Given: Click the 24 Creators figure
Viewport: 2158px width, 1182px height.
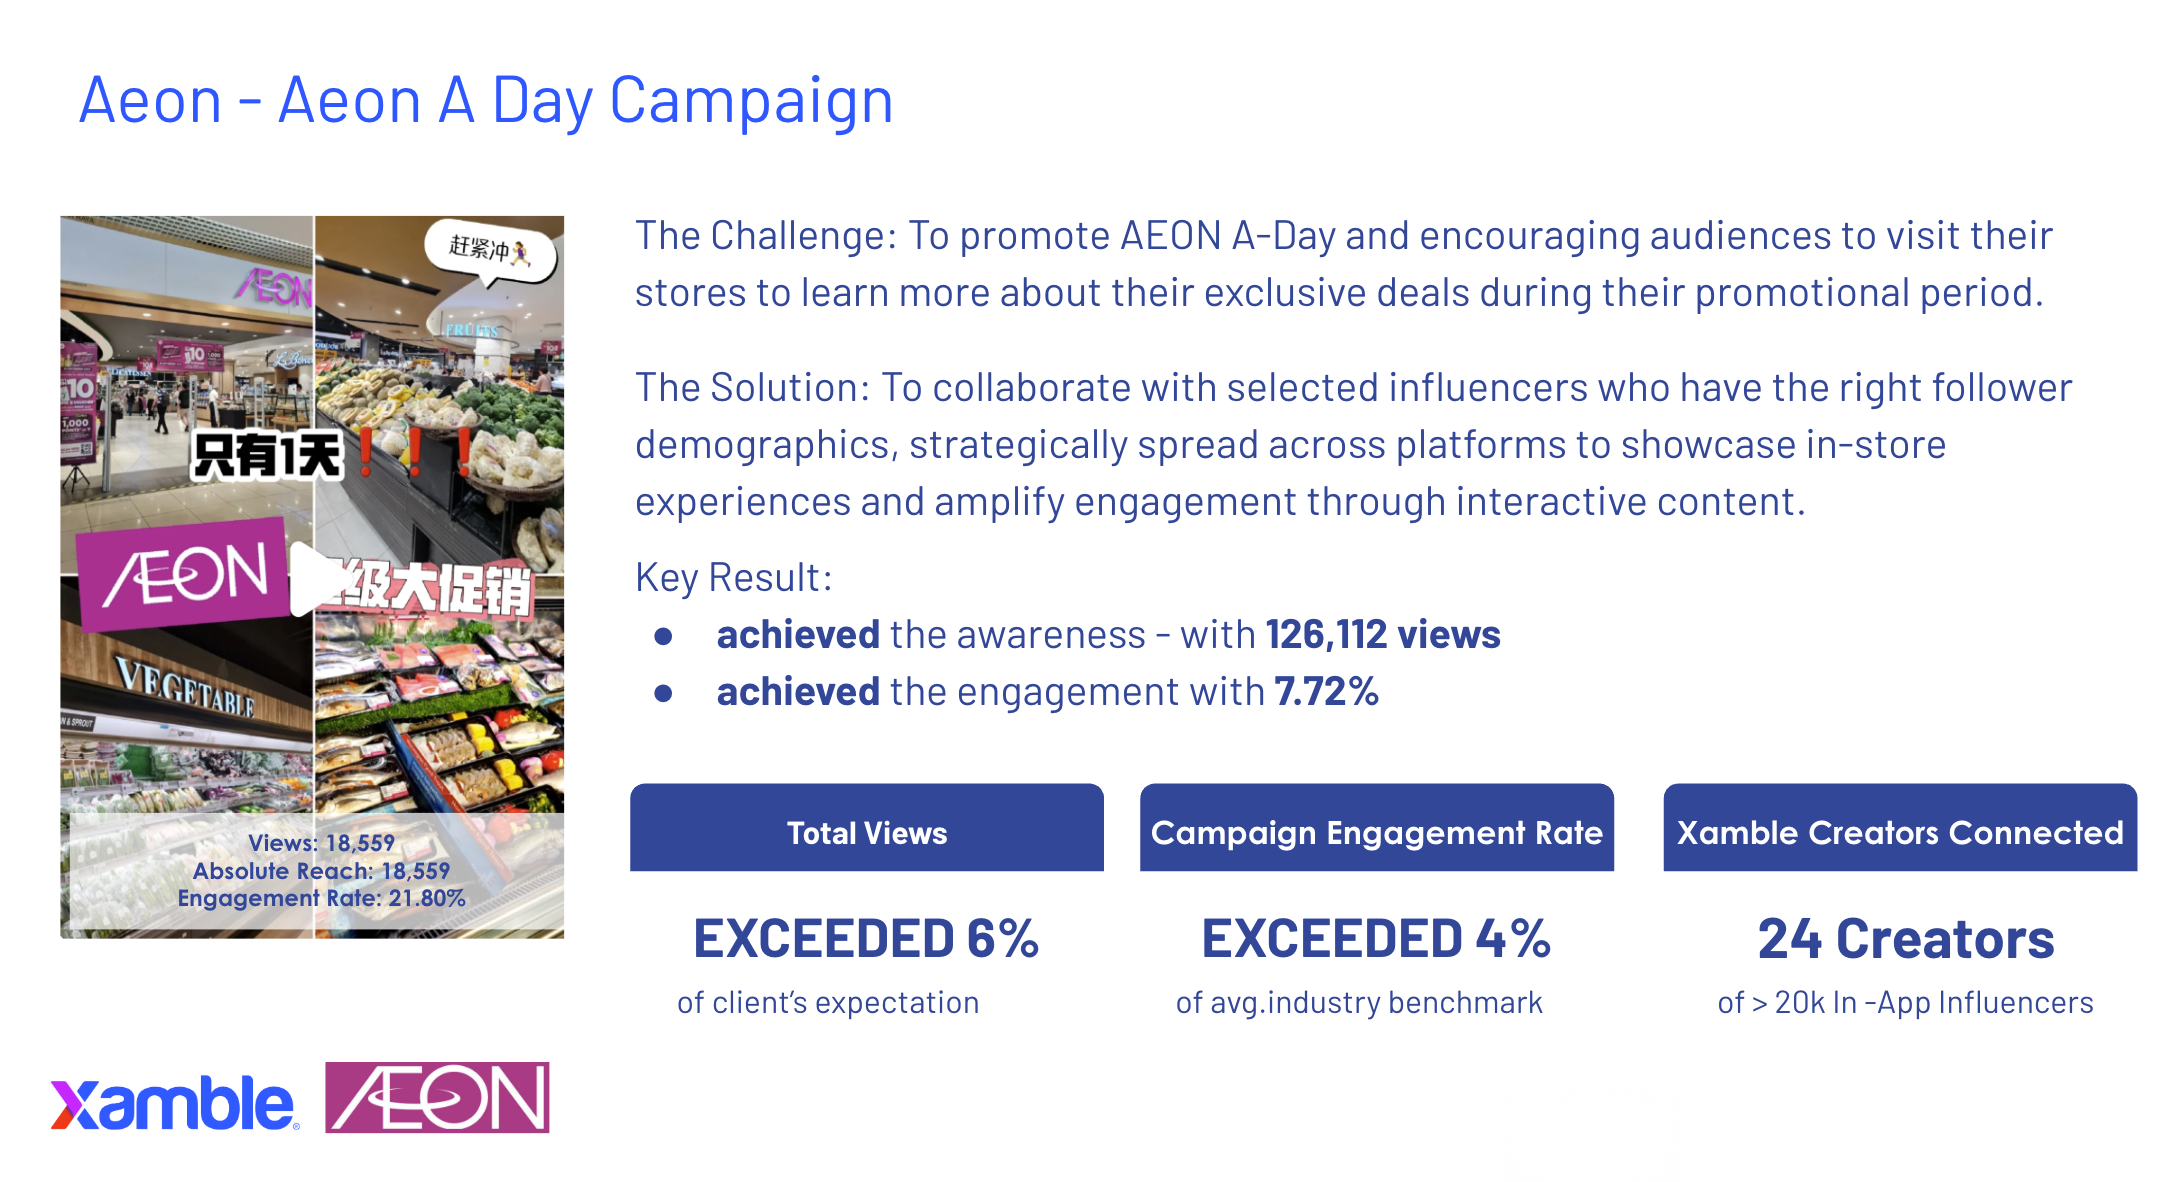Looking at the screenshot, I should coord(1906,939).
